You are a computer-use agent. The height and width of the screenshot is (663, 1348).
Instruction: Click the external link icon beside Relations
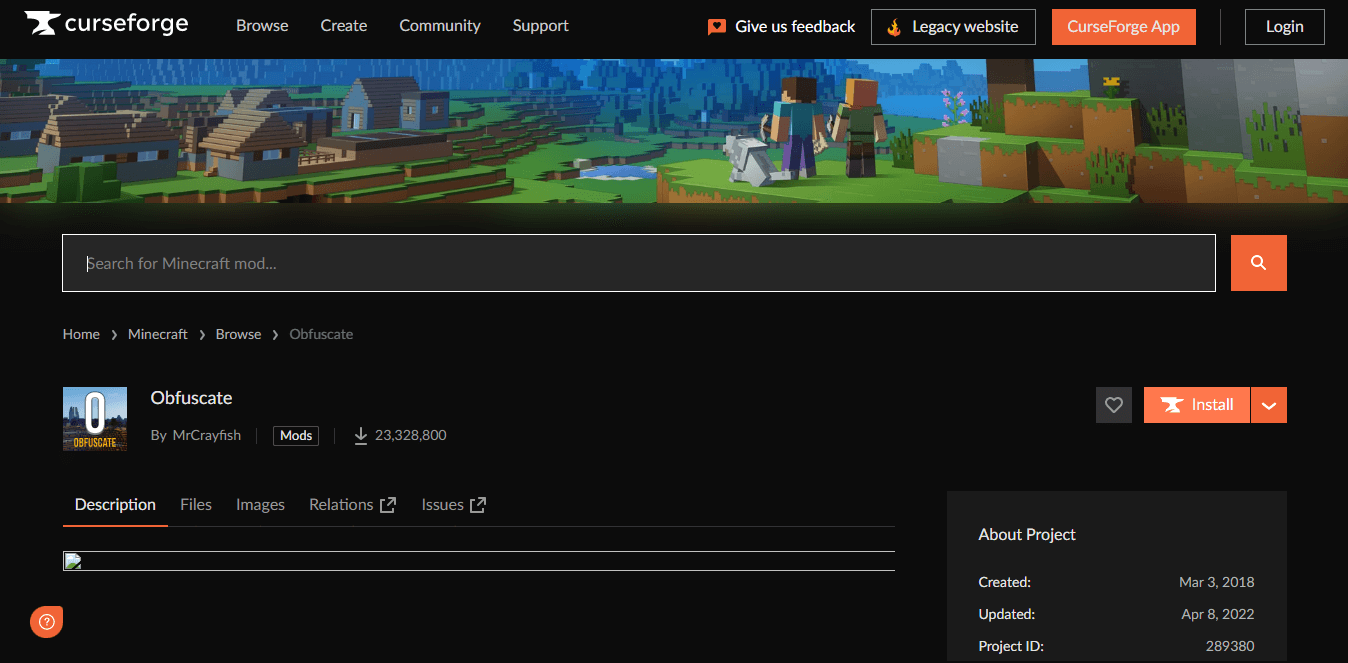click(388, 505)
